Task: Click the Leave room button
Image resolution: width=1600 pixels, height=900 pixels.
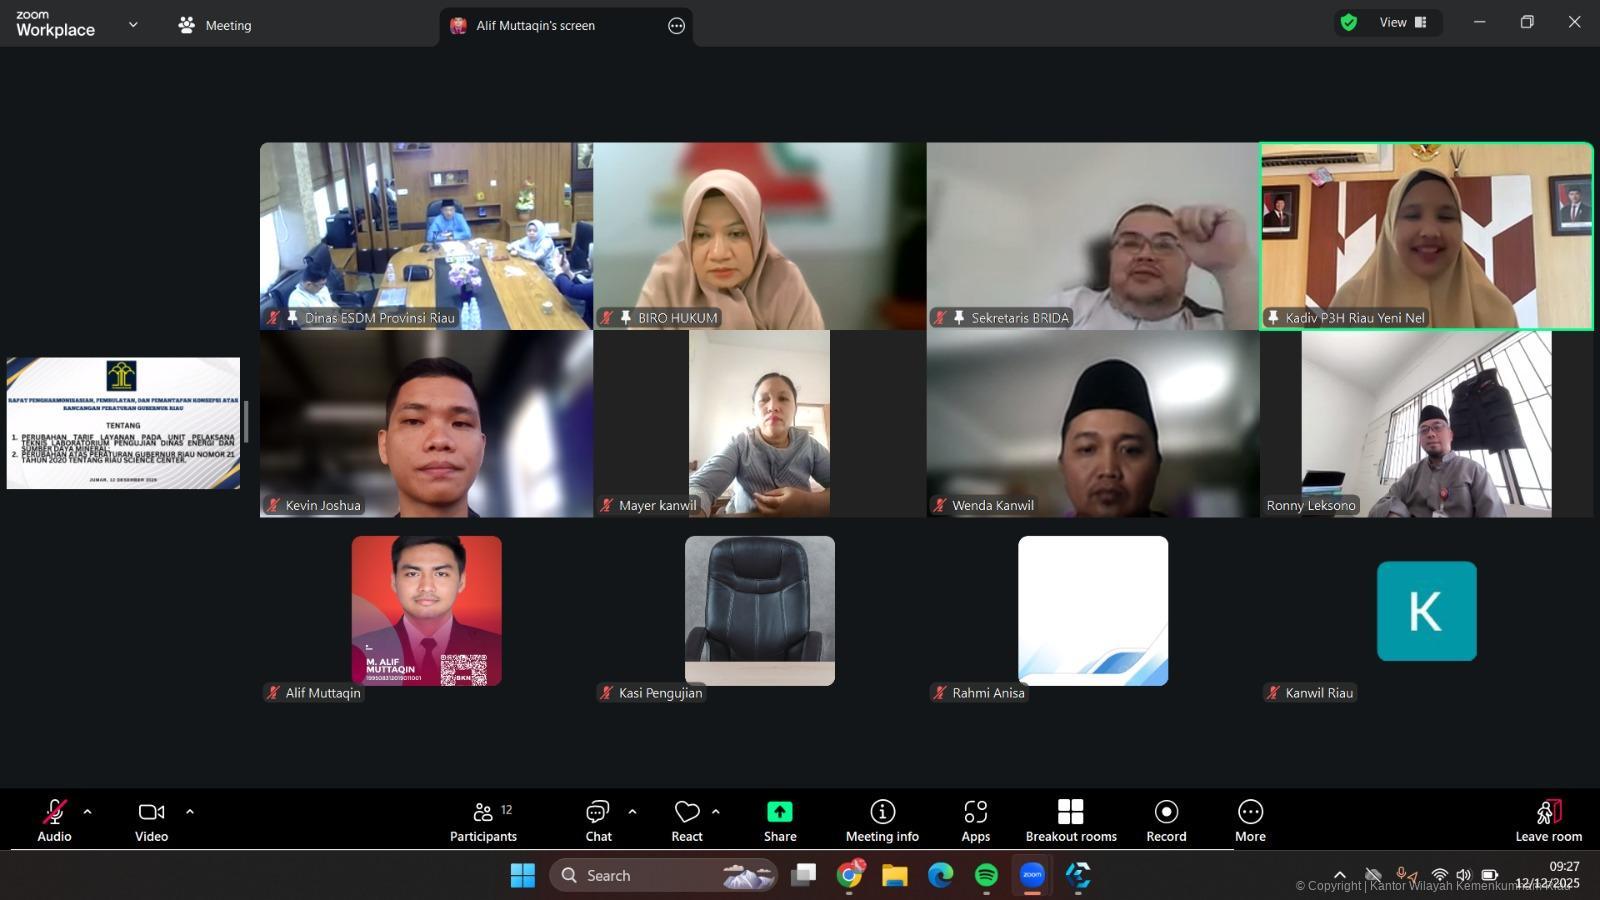Action: pyautogui.click(x=1548, y=820)
